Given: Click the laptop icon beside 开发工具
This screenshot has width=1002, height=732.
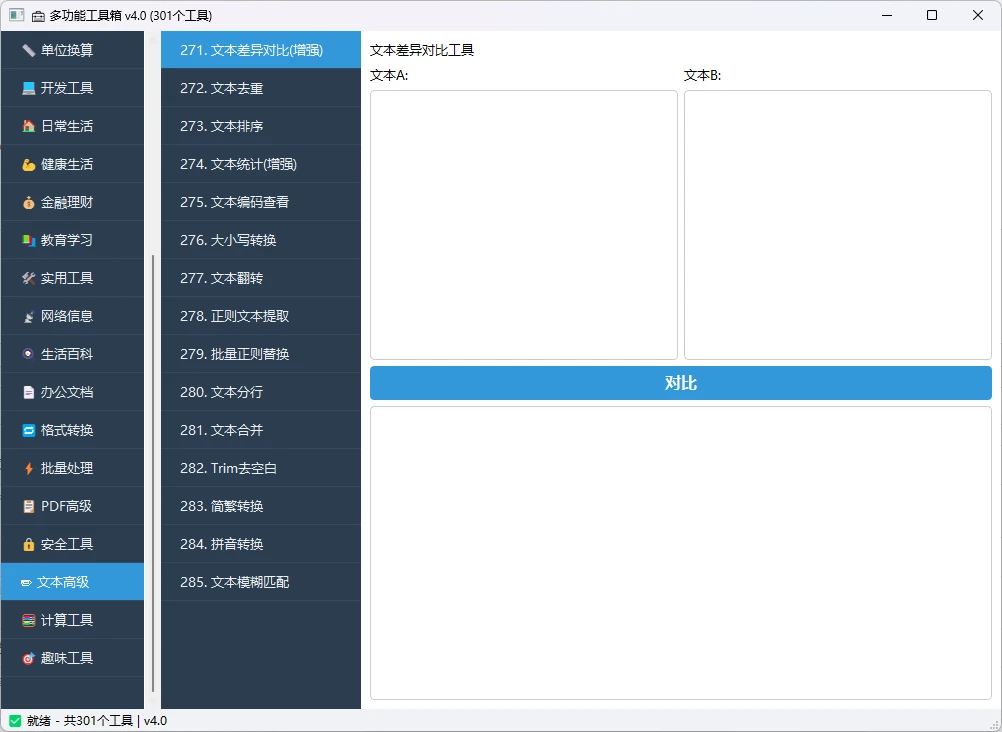Looking at the screenshot, I should [x=28, y=88].
